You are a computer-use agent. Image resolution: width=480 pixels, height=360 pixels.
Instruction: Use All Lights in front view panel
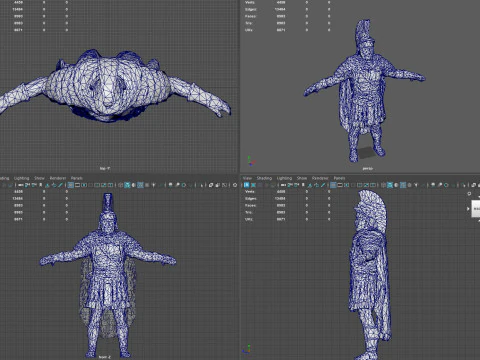[153, 185]
